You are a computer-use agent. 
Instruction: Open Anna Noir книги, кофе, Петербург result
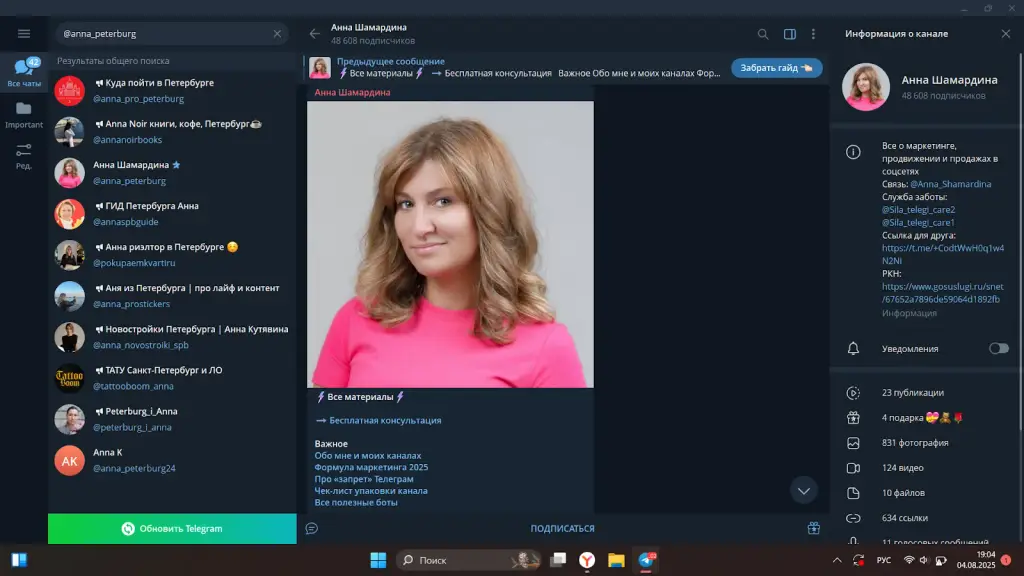pyautogui.click(x=172, y=131)
